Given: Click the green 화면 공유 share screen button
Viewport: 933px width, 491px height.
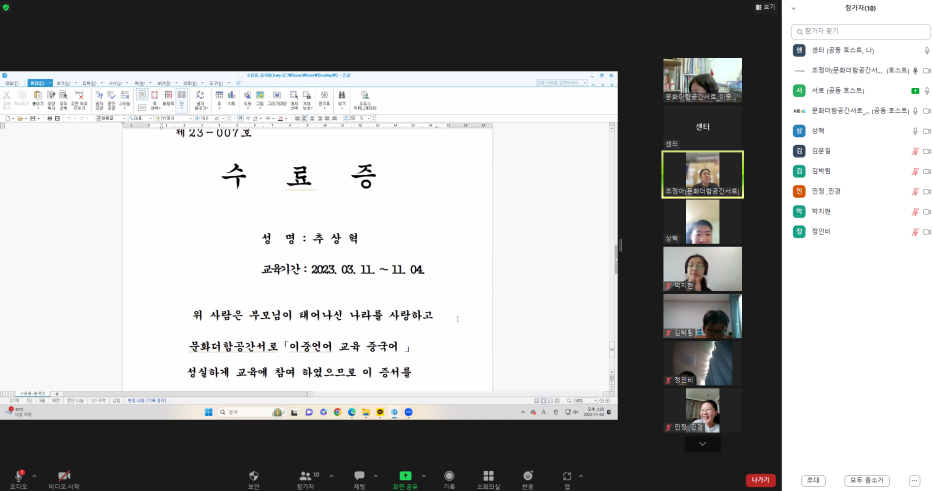Looking at the screenshot, I should coord(405,477).
